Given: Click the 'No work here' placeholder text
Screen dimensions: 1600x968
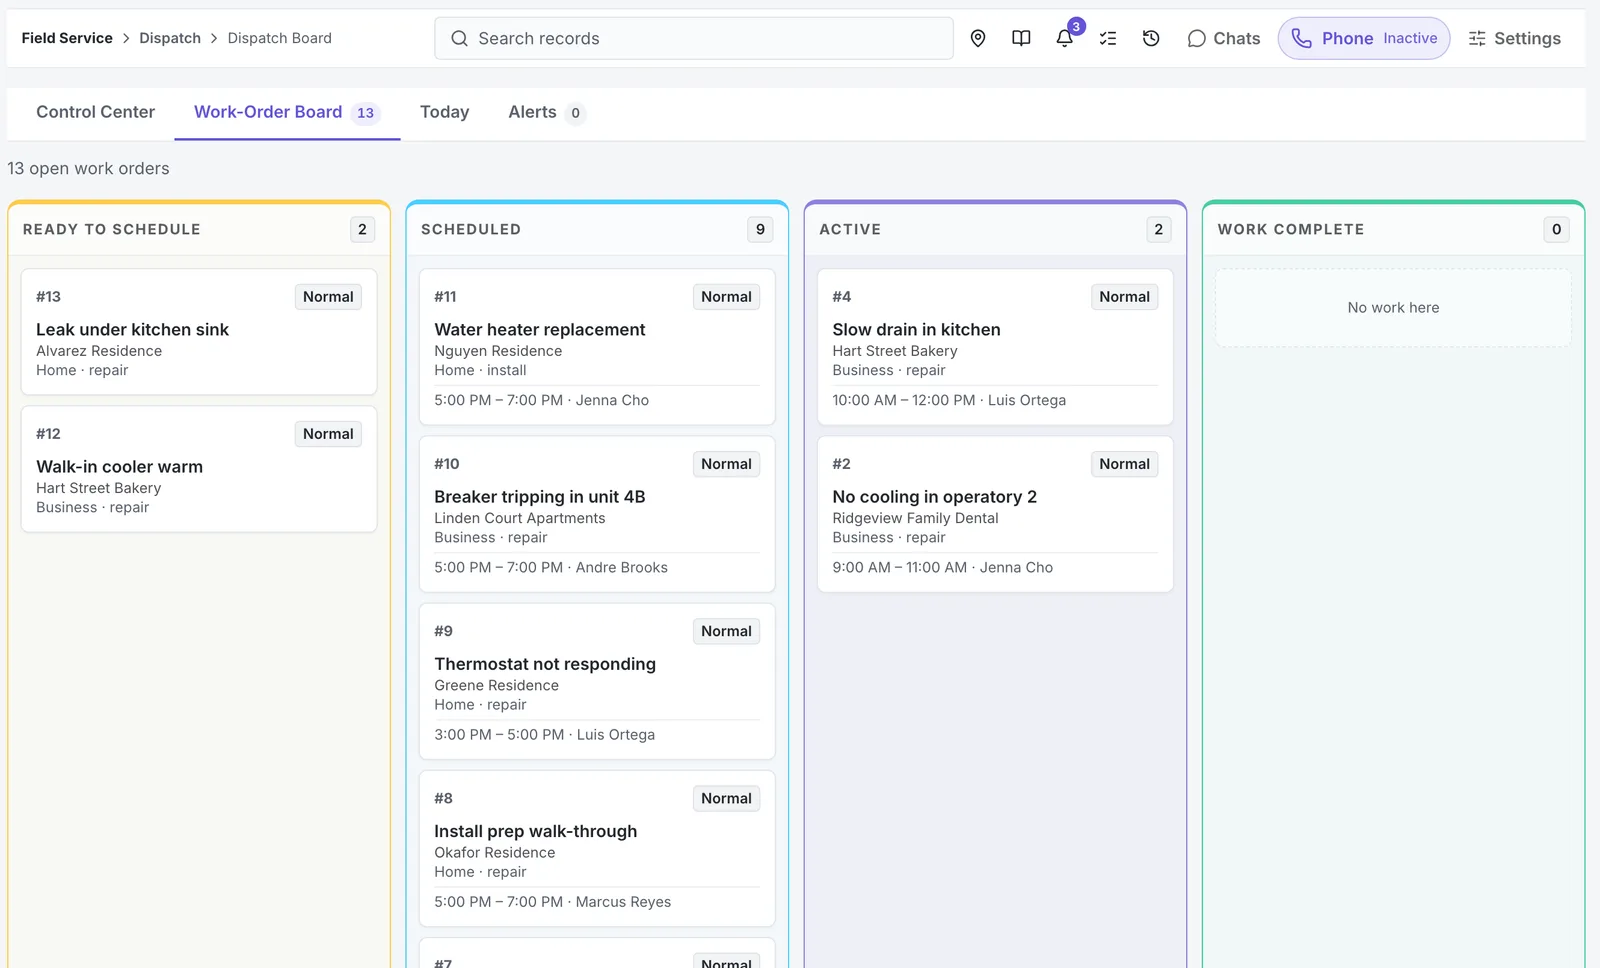Looking at the screenshot, I should (x=1393, y=308).
